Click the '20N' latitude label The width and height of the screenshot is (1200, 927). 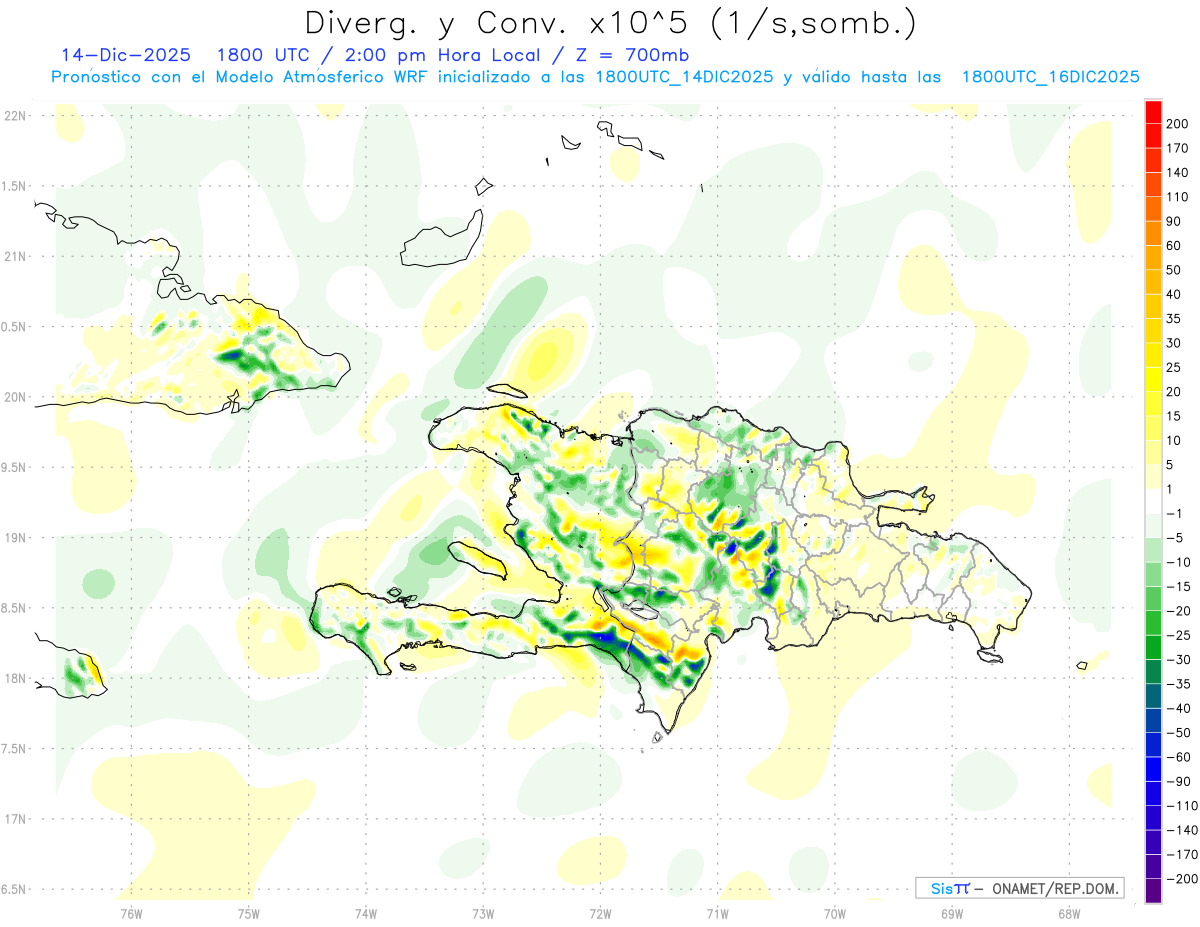coord(14,397)
